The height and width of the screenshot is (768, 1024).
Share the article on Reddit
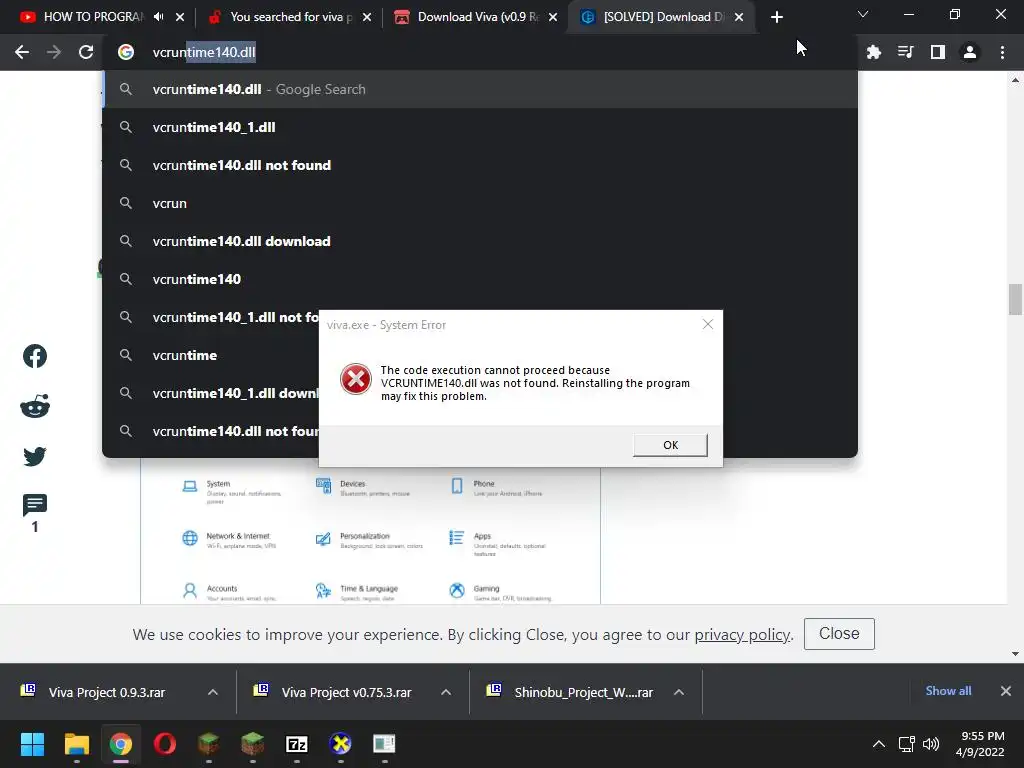click(x=35, y=406)
